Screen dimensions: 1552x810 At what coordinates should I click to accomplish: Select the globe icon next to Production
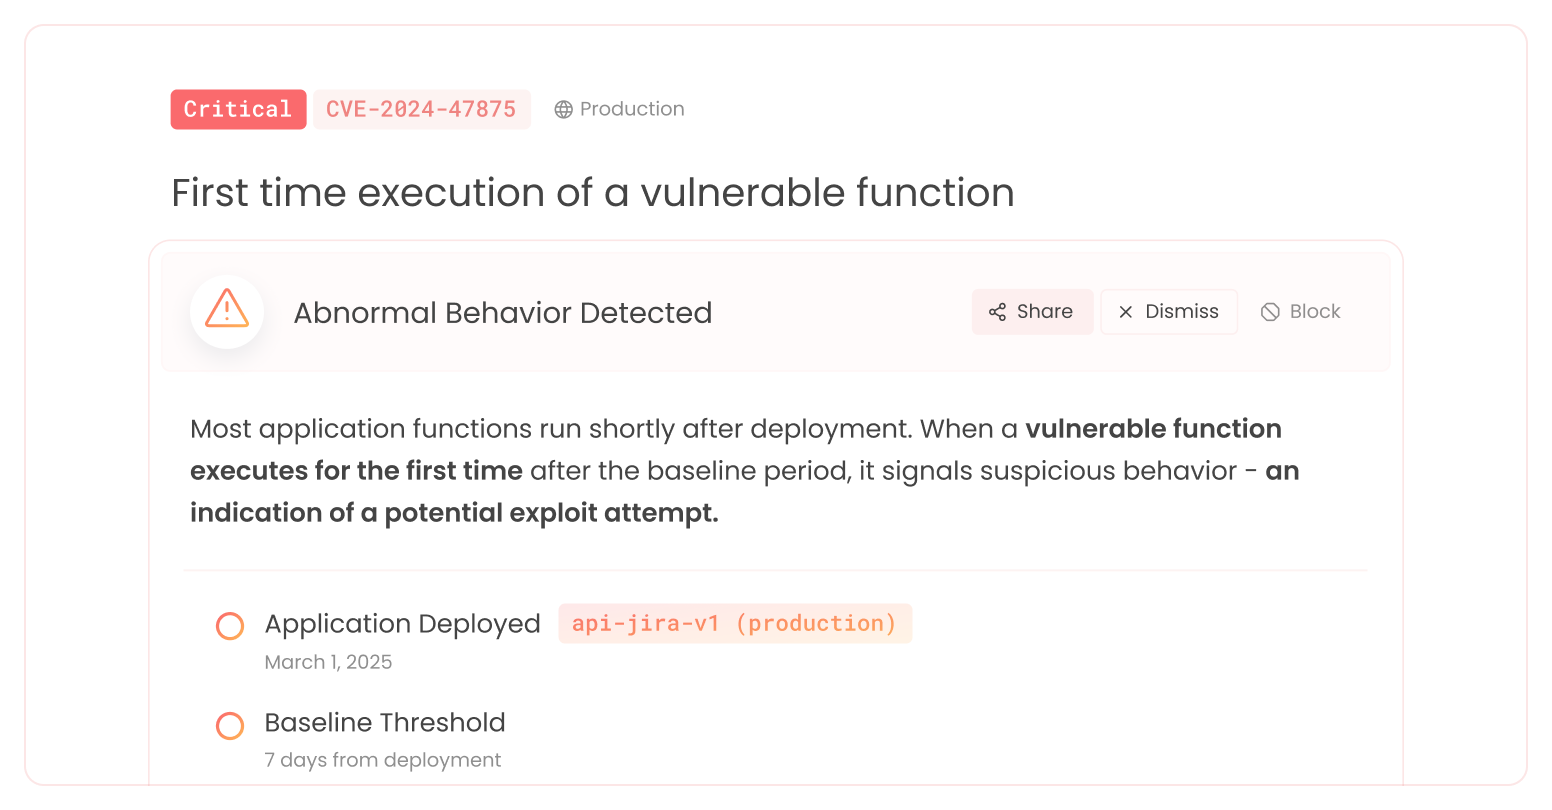561,109
